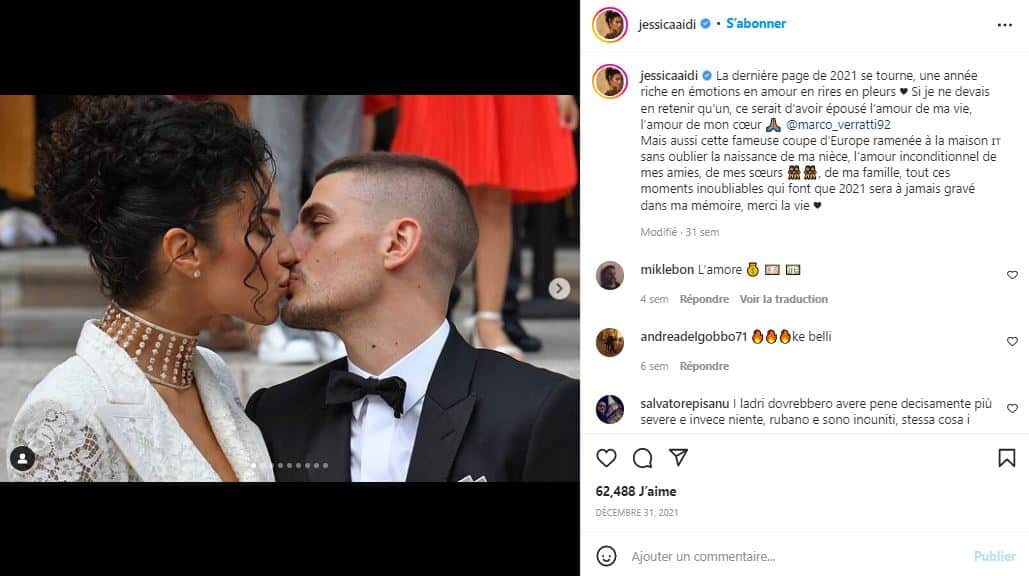View the 62,488 J'aime likes list
Viewport: 1029px width, 576px height.
tap(636, 491)
